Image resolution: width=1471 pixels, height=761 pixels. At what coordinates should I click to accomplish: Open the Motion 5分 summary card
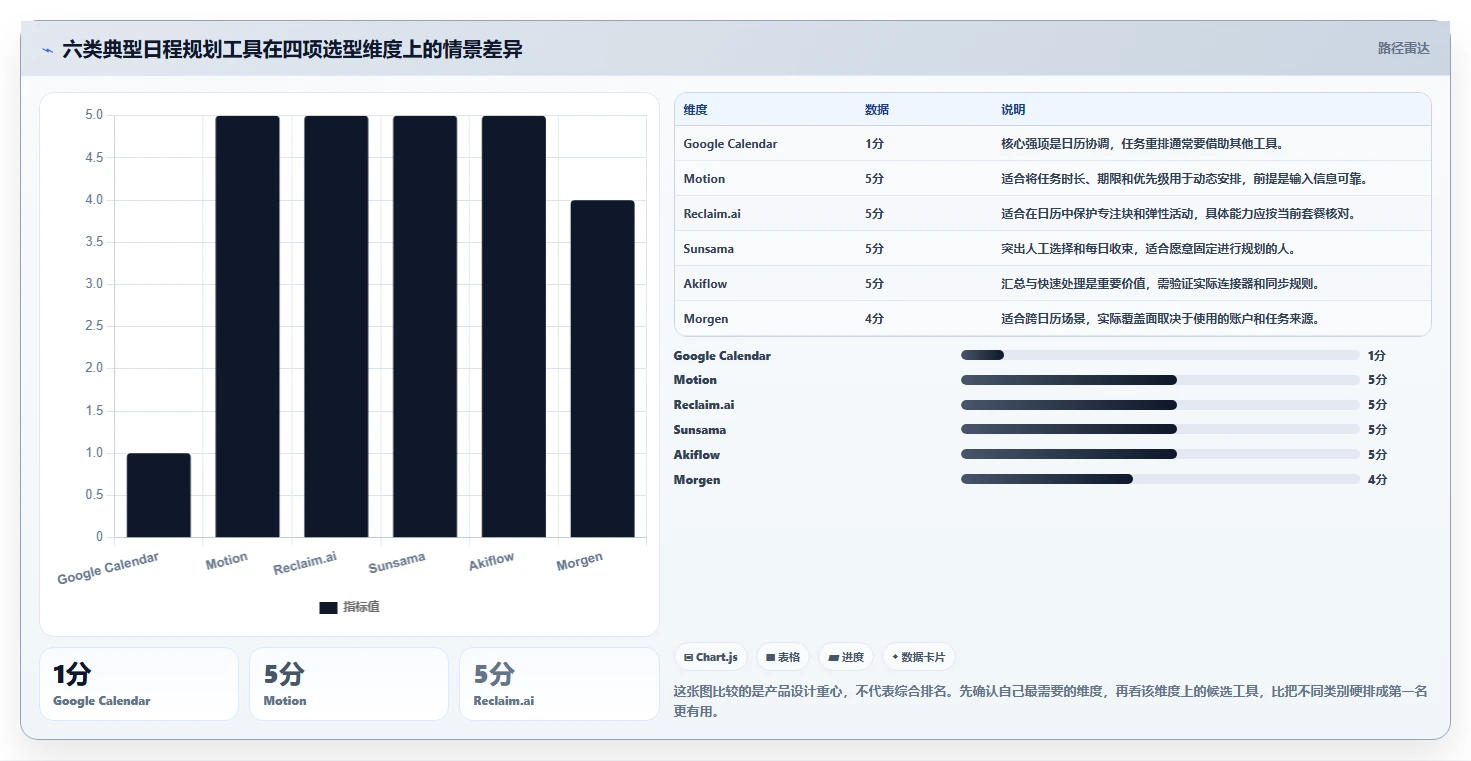coord(349,684)
